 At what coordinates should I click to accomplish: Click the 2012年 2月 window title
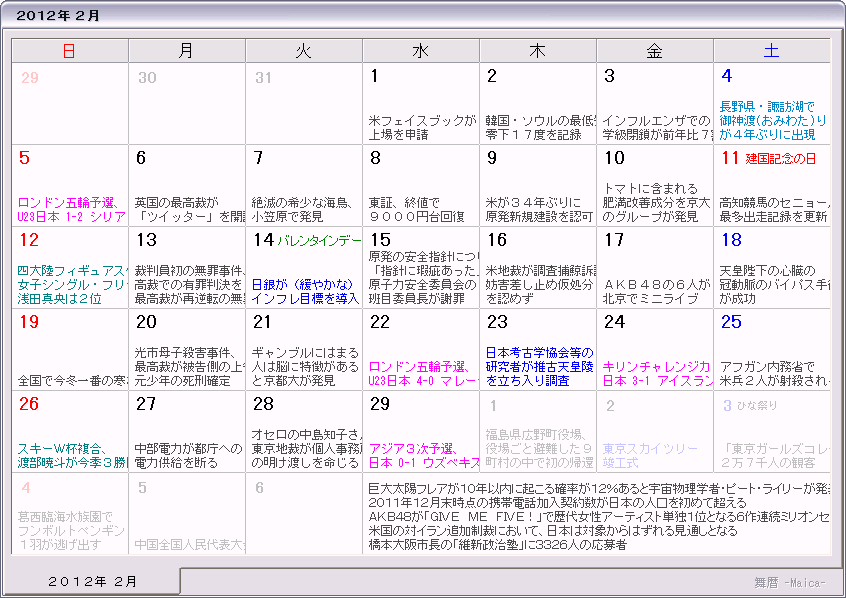(58, 16)
